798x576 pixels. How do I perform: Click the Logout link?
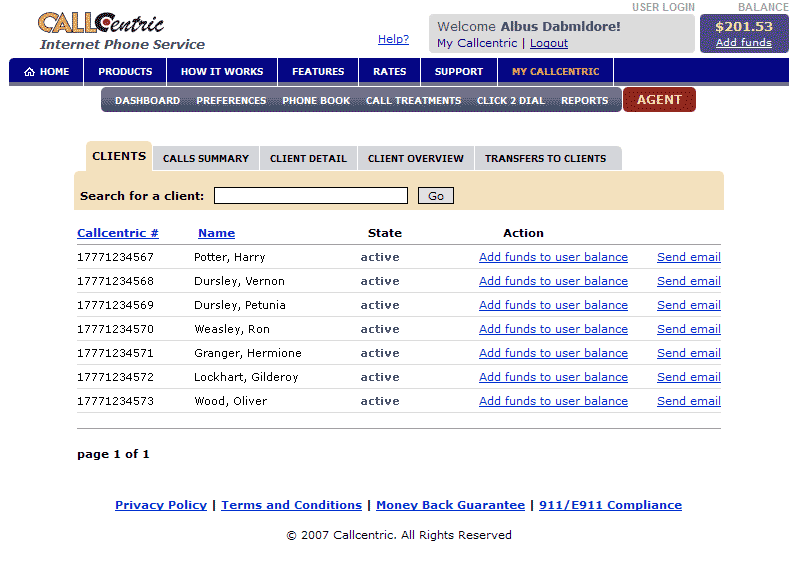549,43
